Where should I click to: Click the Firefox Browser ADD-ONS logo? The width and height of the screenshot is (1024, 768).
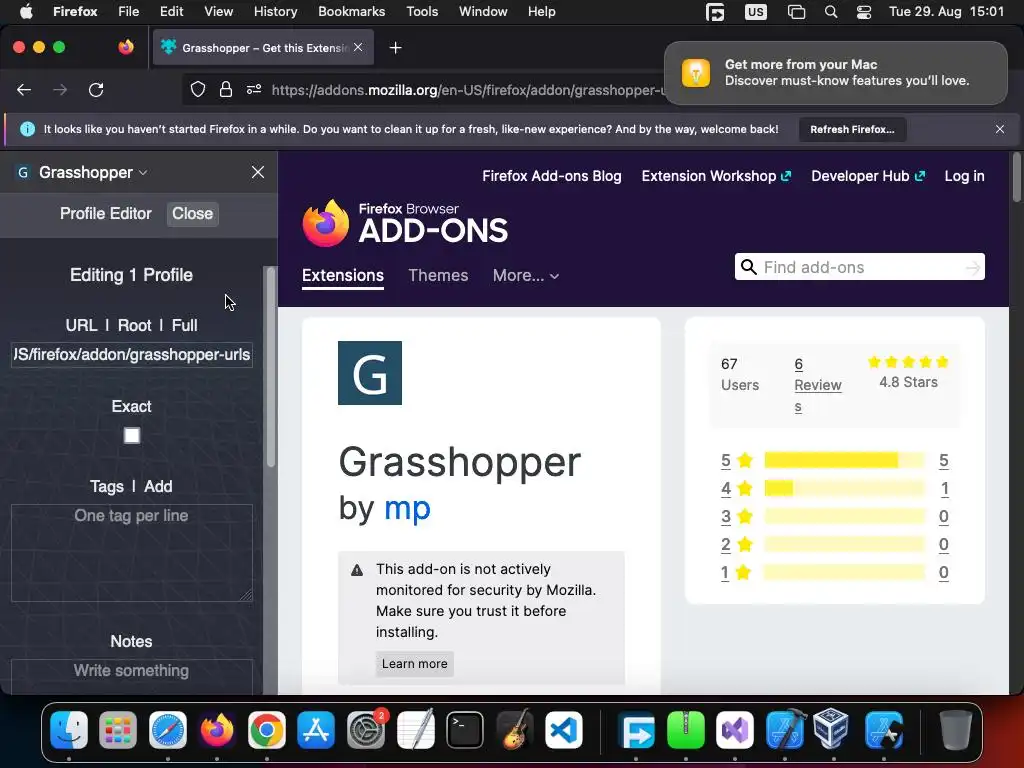pos(405,223)
